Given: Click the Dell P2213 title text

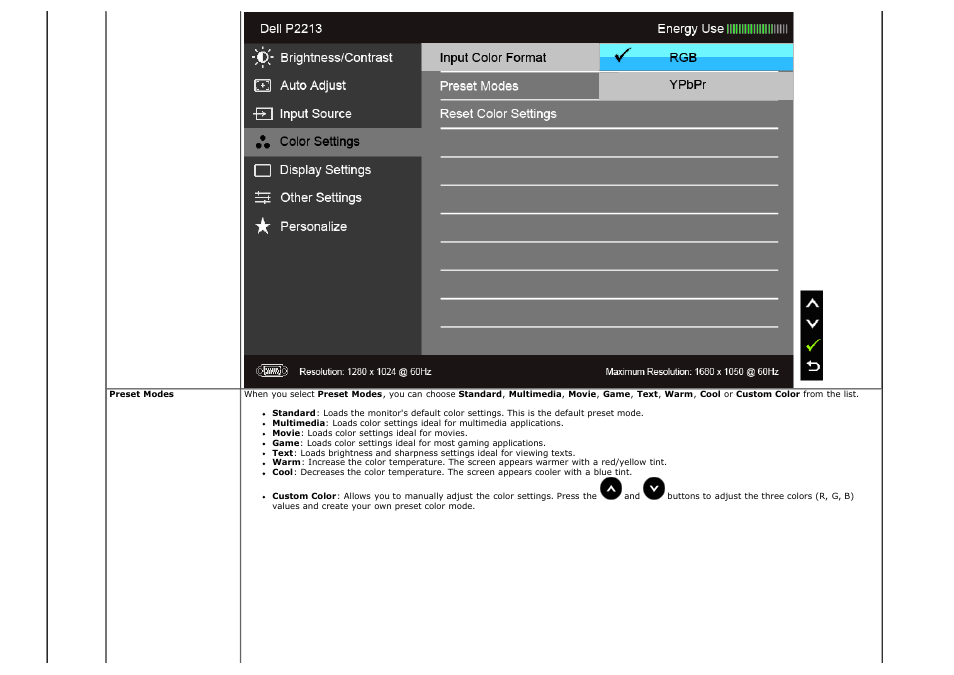Looking at the screenshot, I should point(291,29).
